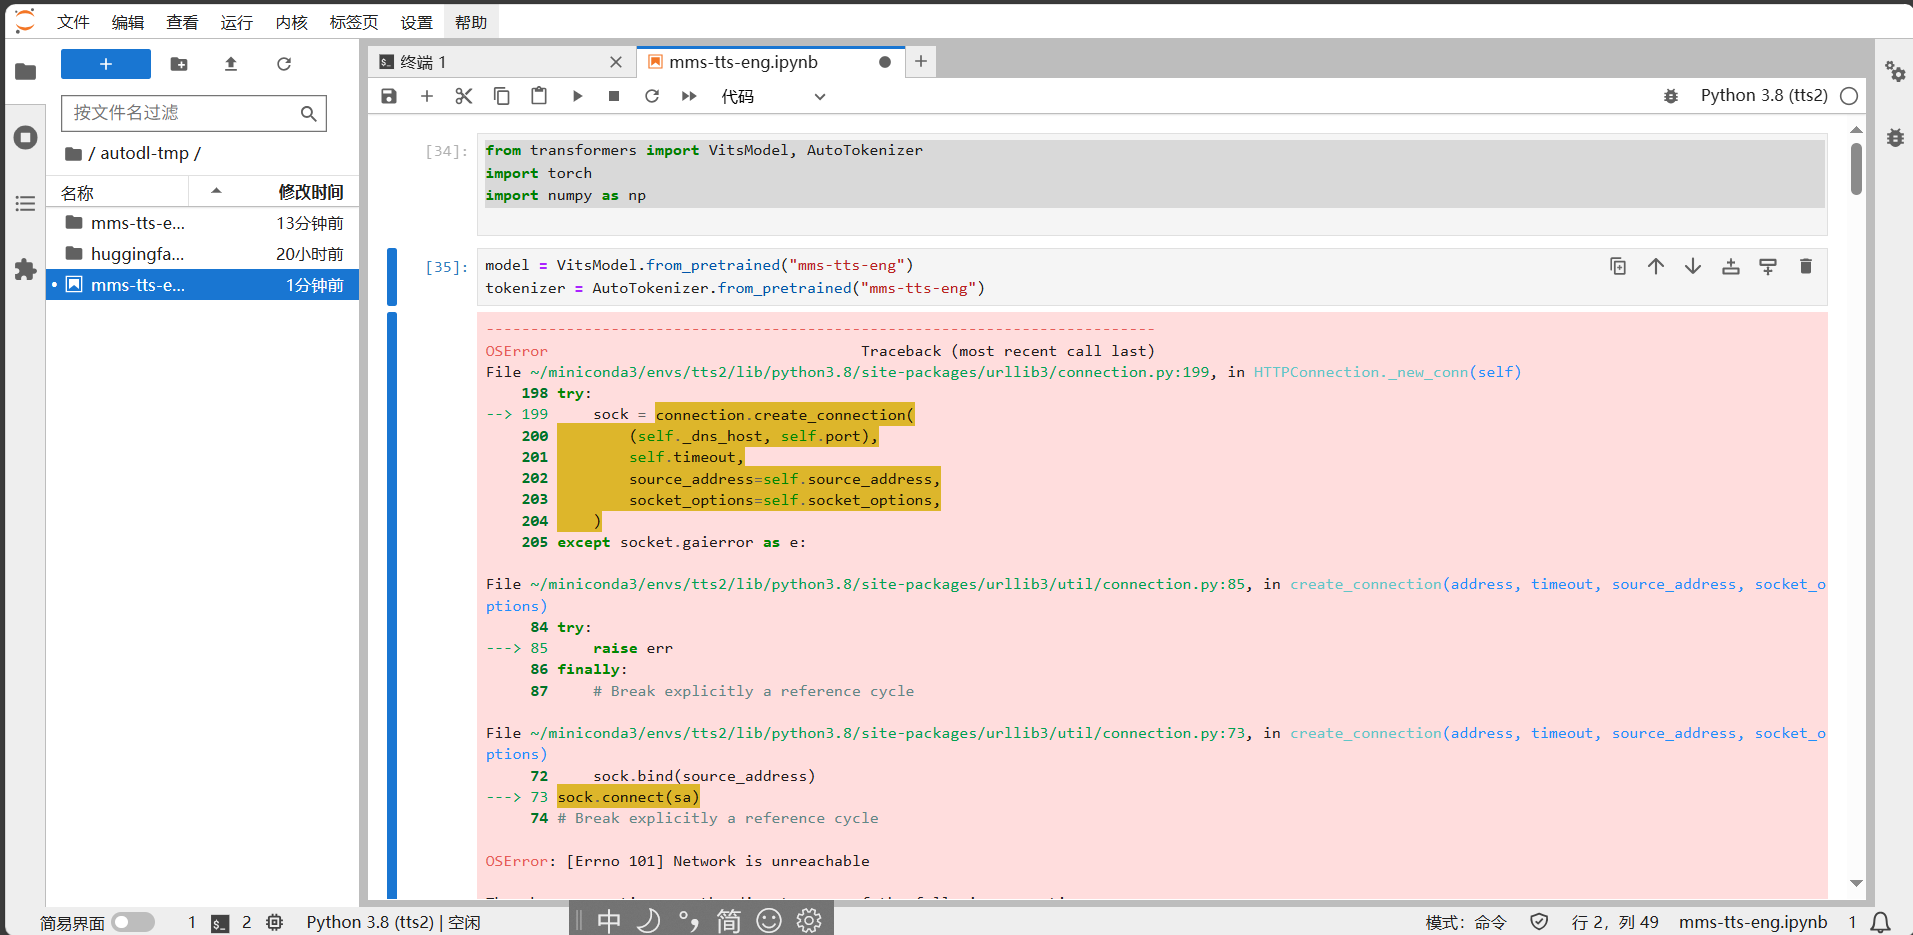Open the 文件 menu
The image size is (1913, 935).
click(73, 22)
